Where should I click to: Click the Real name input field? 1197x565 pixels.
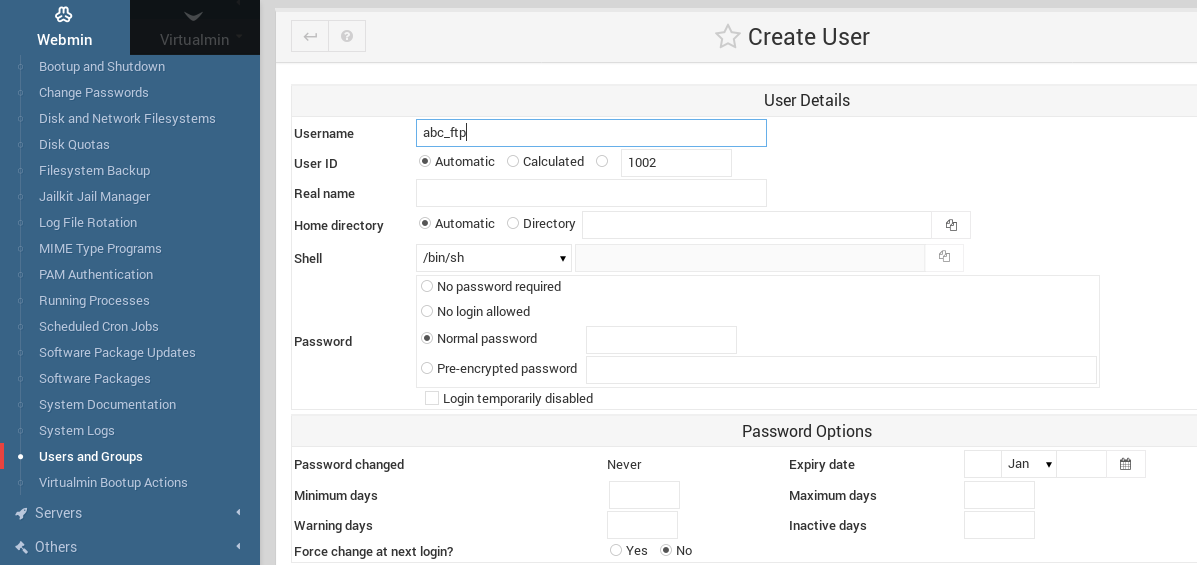coord(591,193)
